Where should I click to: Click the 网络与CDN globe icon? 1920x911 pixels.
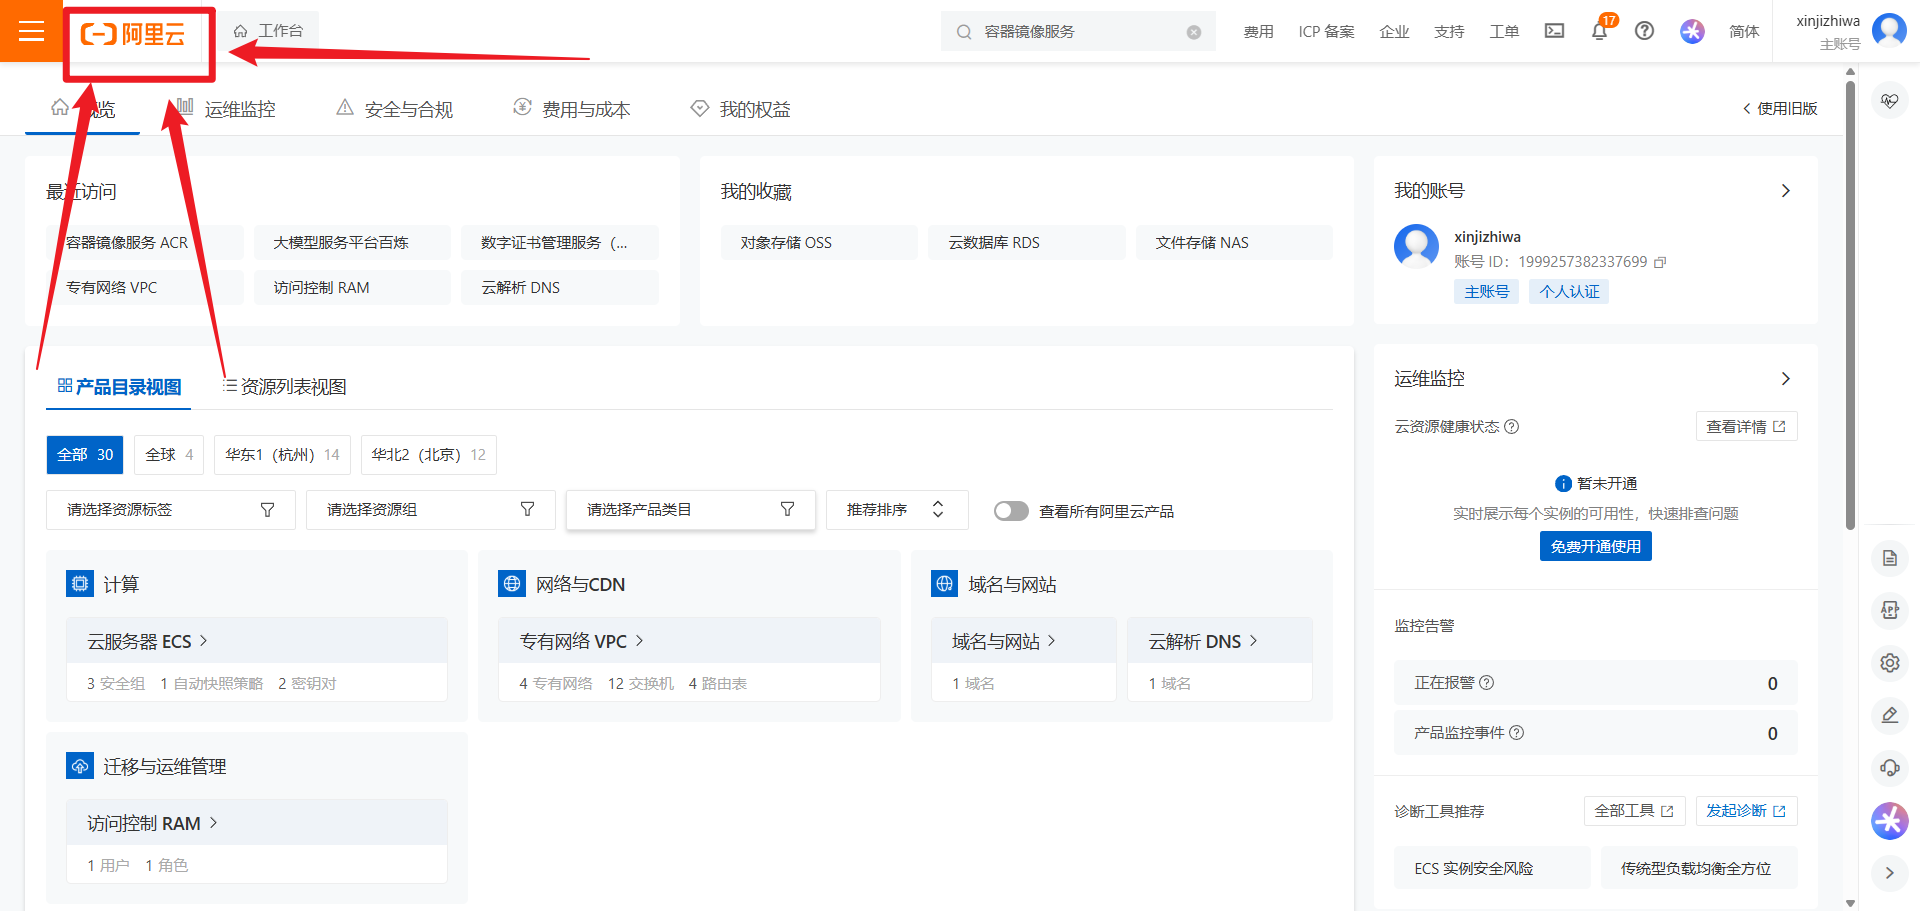[x=512, y=583]
